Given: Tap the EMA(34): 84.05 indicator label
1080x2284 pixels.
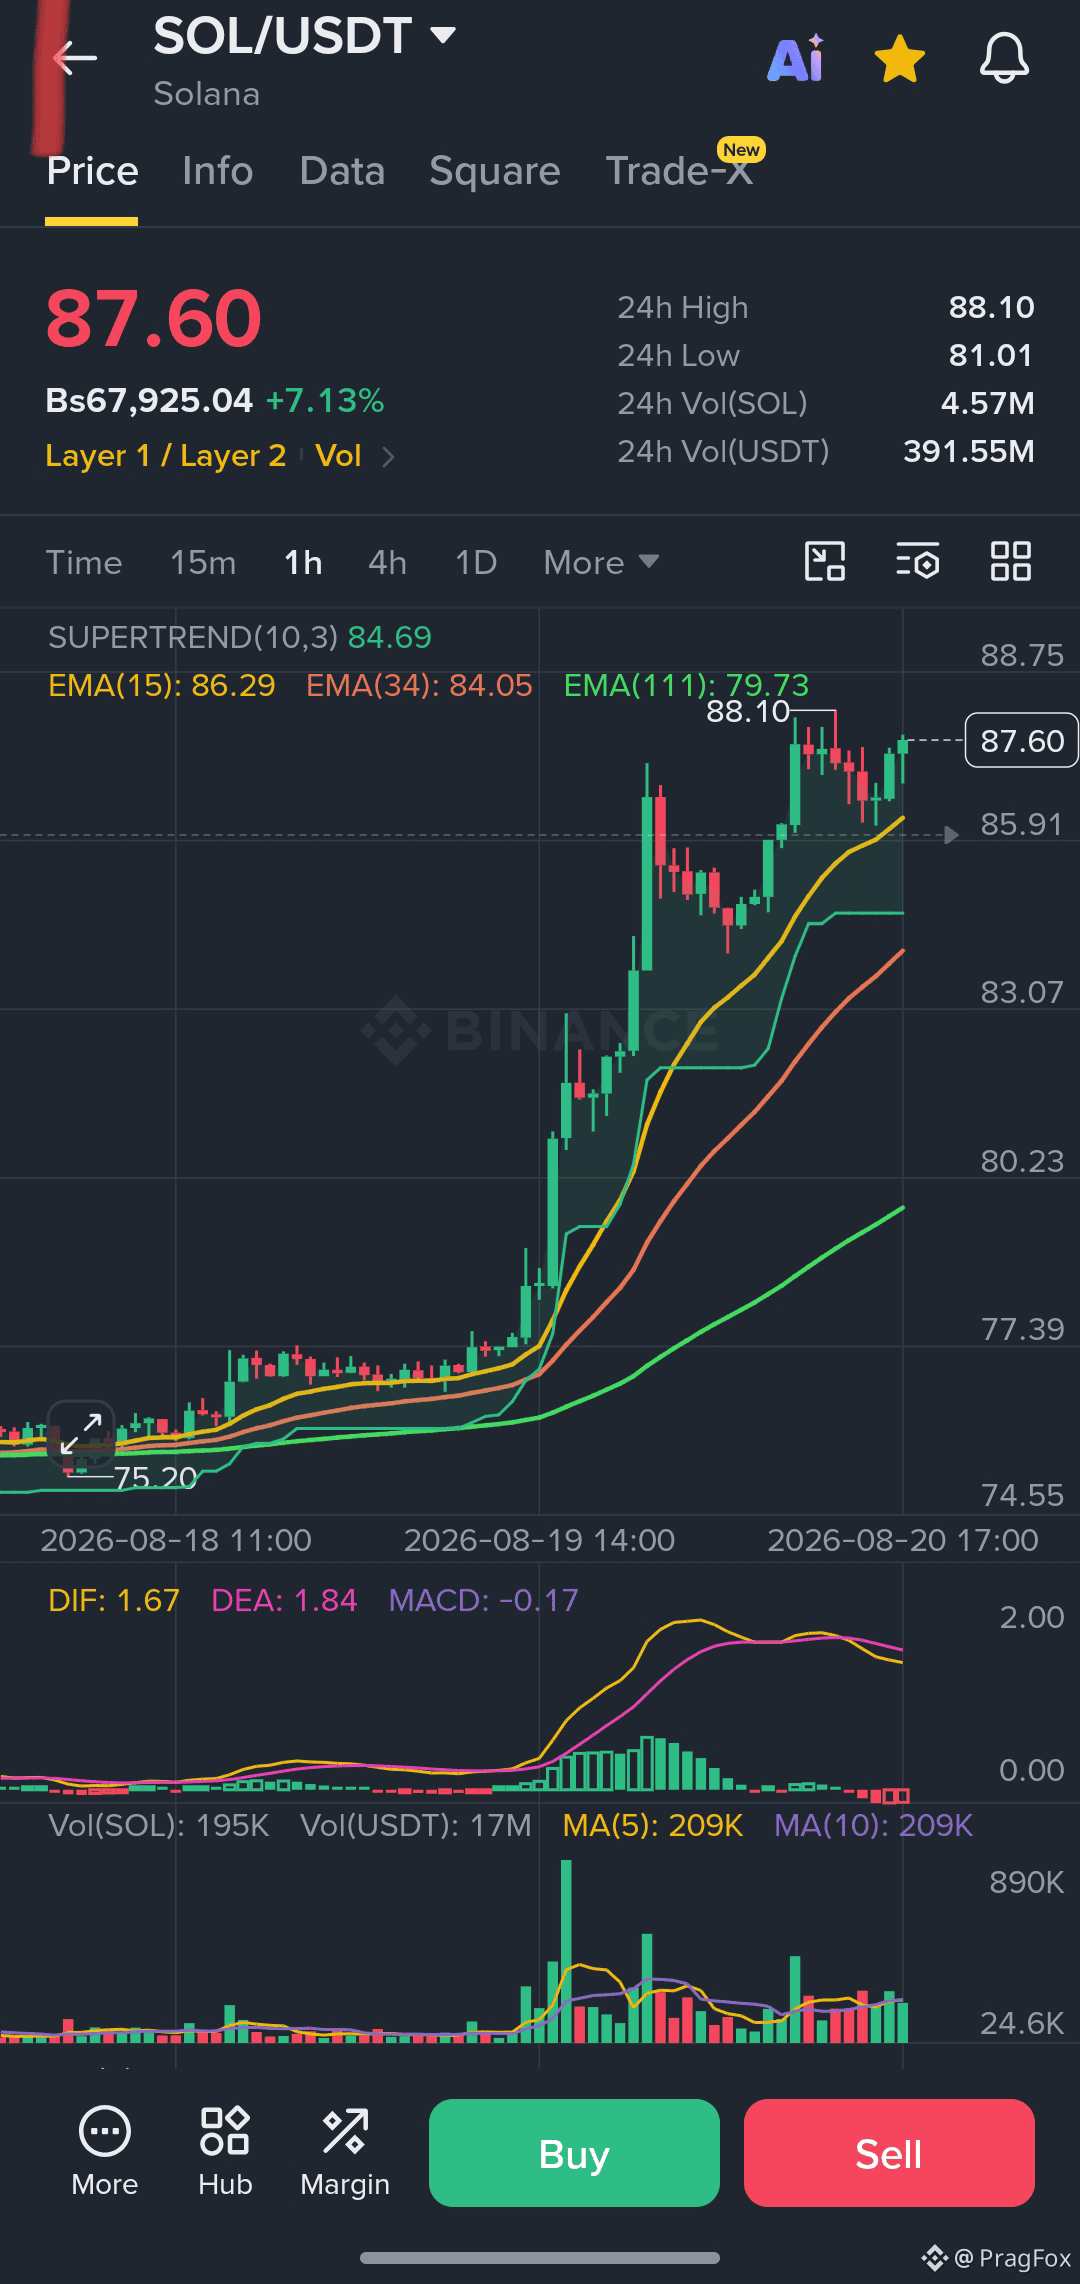Looking at the screenshot, I should click(419, 685).
